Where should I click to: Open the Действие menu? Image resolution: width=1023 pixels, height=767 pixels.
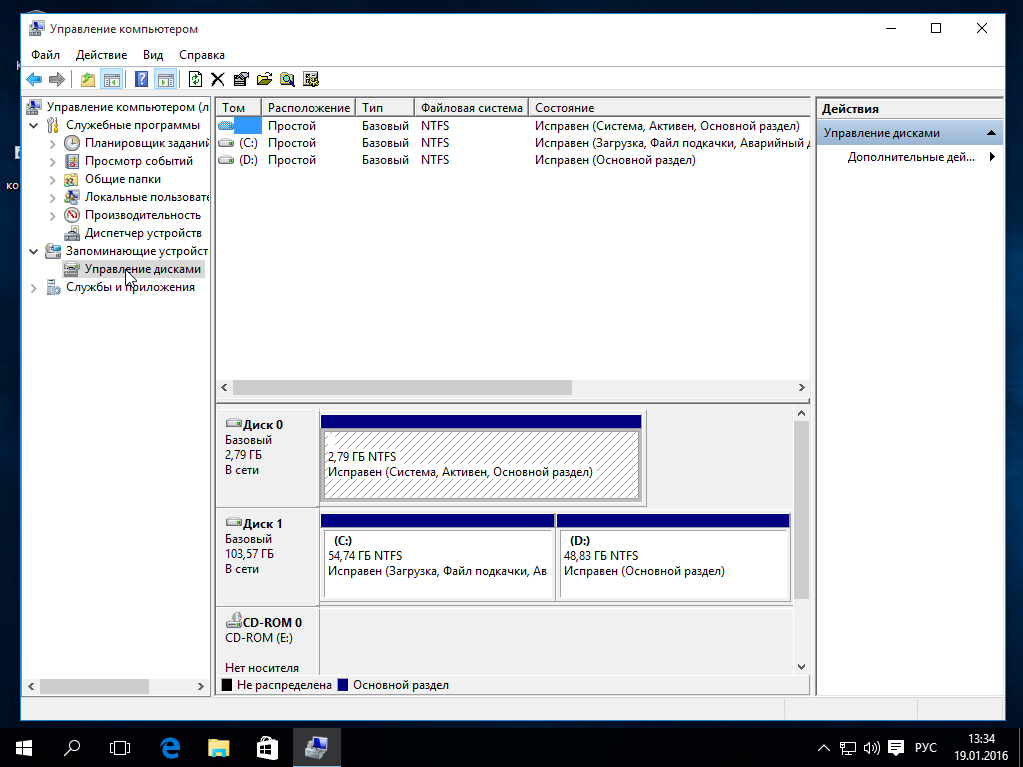pos(101,55)
